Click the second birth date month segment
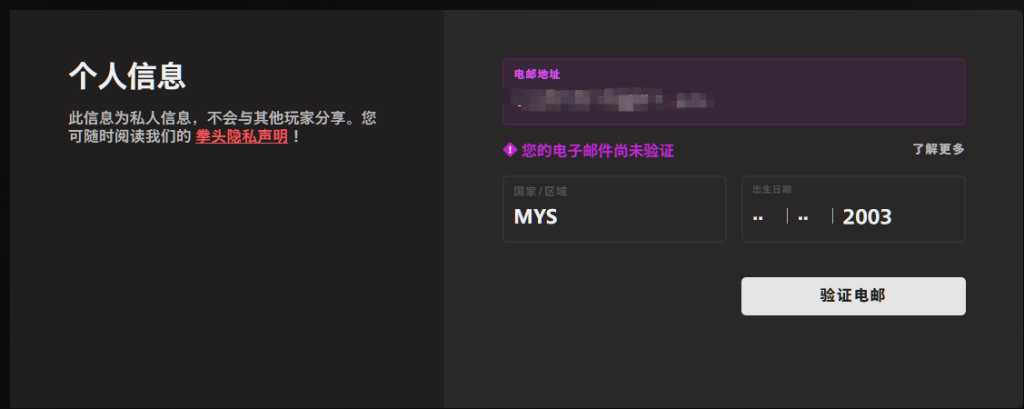Viewport: 1024px width, 409px height. point(803,217)
